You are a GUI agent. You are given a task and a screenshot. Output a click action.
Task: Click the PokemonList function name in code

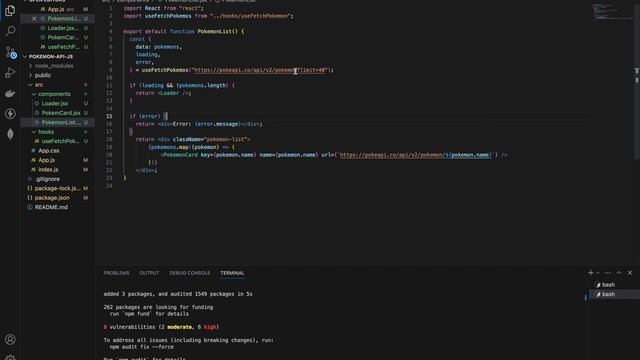(x=215, y=31)
